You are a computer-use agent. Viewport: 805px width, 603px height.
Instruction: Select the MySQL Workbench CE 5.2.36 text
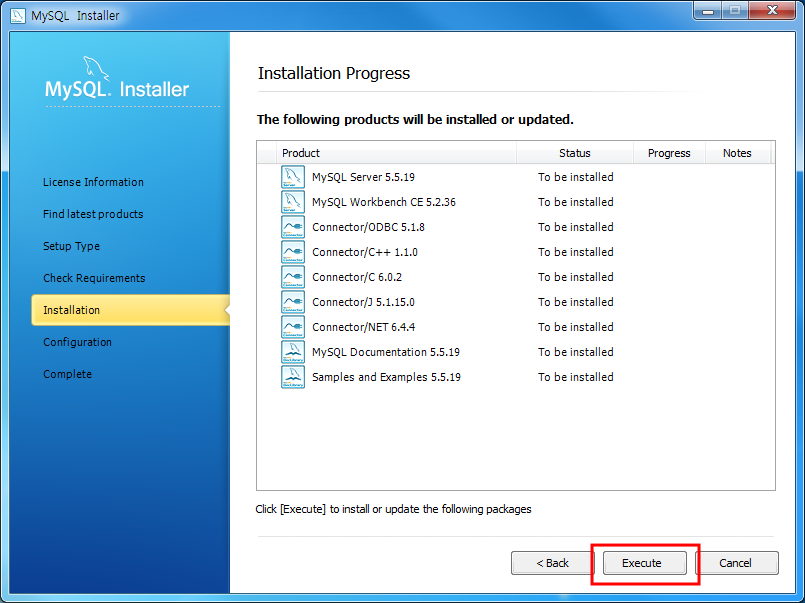384,202
